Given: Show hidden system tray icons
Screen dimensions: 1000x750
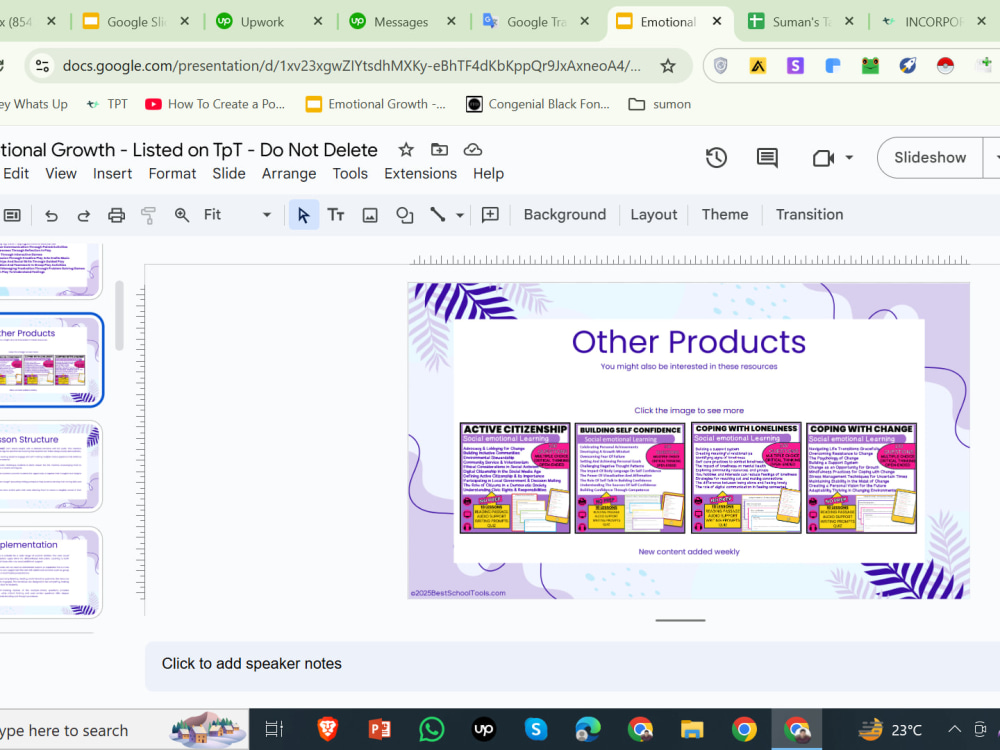Looking at the screenshot, I should [x=954, y=729].
